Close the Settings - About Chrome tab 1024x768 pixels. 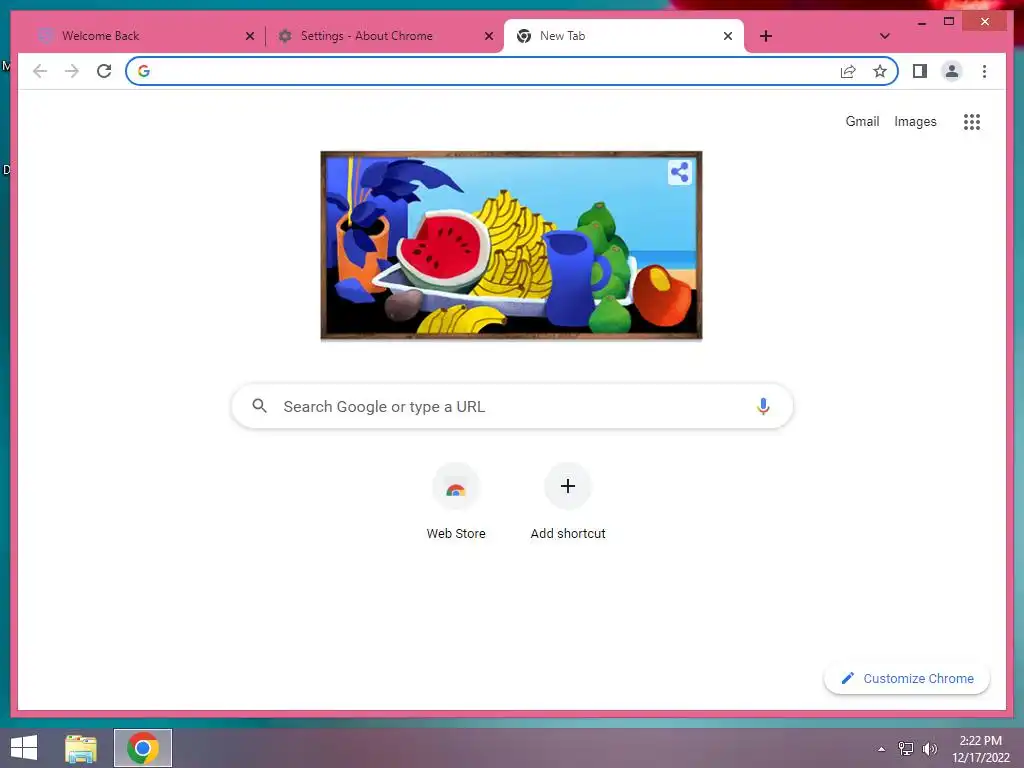pyautogui.click(x=488, y=36)
